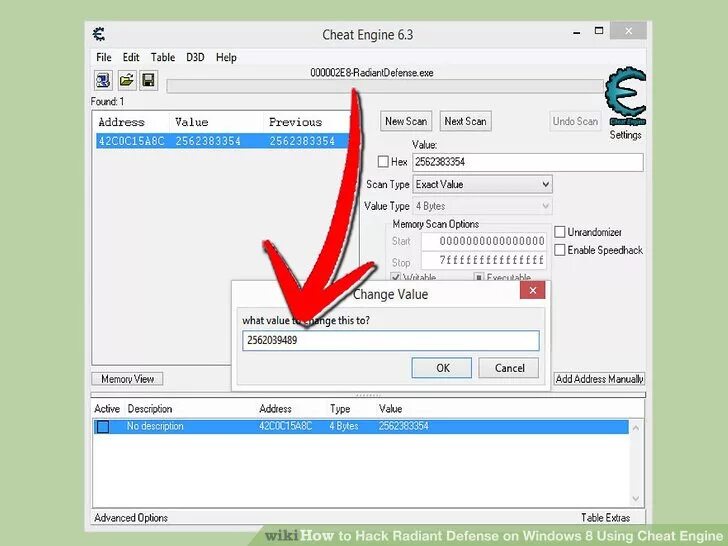This screenshot has width=728, height=546.
Task: Click the scan Value input field
Action: (x=527, y=162)
